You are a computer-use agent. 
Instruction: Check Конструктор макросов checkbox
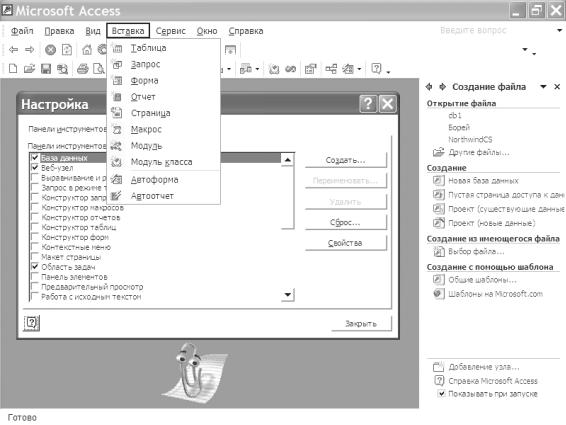pos(35,208)
